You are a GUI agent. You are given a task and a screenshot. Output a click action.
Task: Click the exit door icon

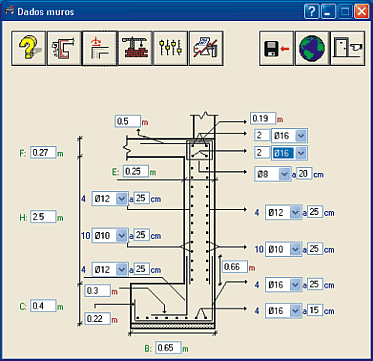[x=347, y=49]
